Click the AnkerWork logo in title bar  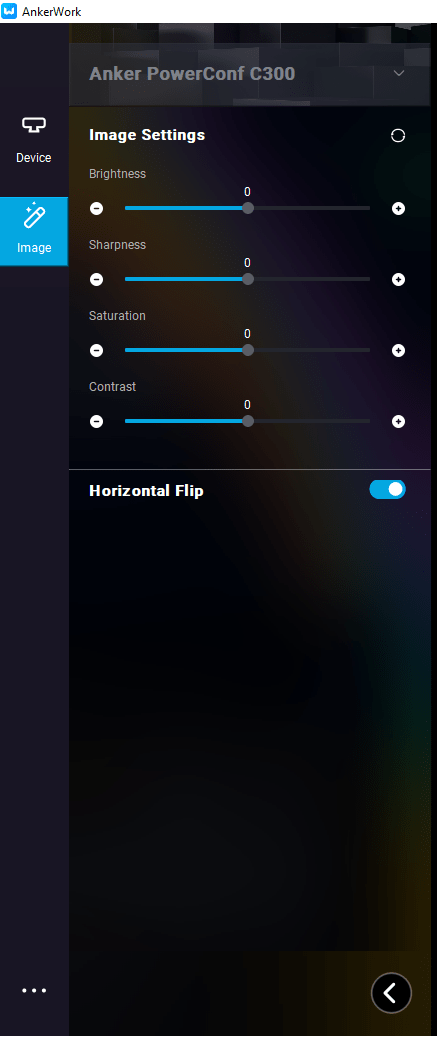click(9, 11)
